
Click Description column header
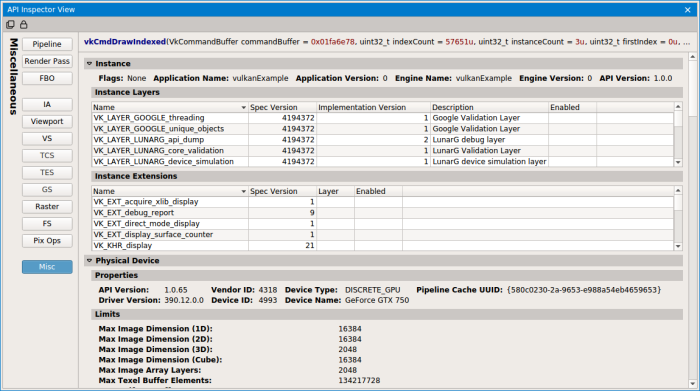pos(489,107)
